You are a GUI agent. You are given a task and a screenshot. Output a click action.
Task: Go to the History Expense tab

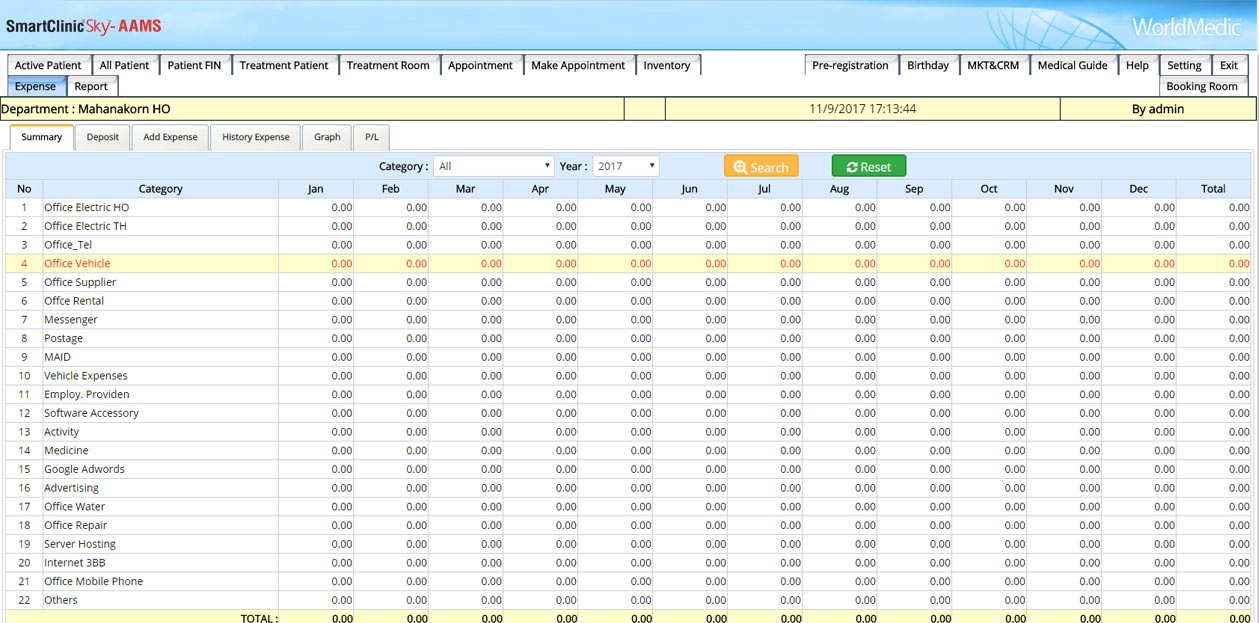pos(255,137)
